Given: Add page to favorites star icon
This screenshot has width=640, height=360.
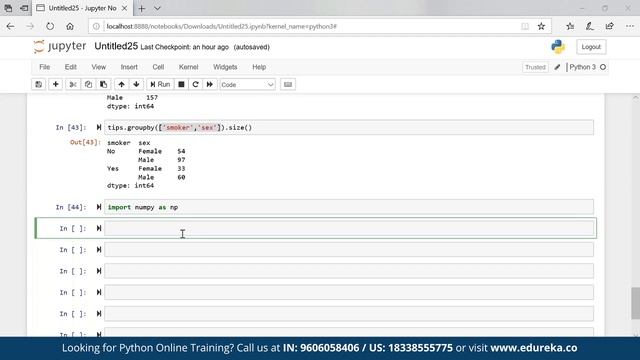Looking at the screenshot, I should point(541,27).
